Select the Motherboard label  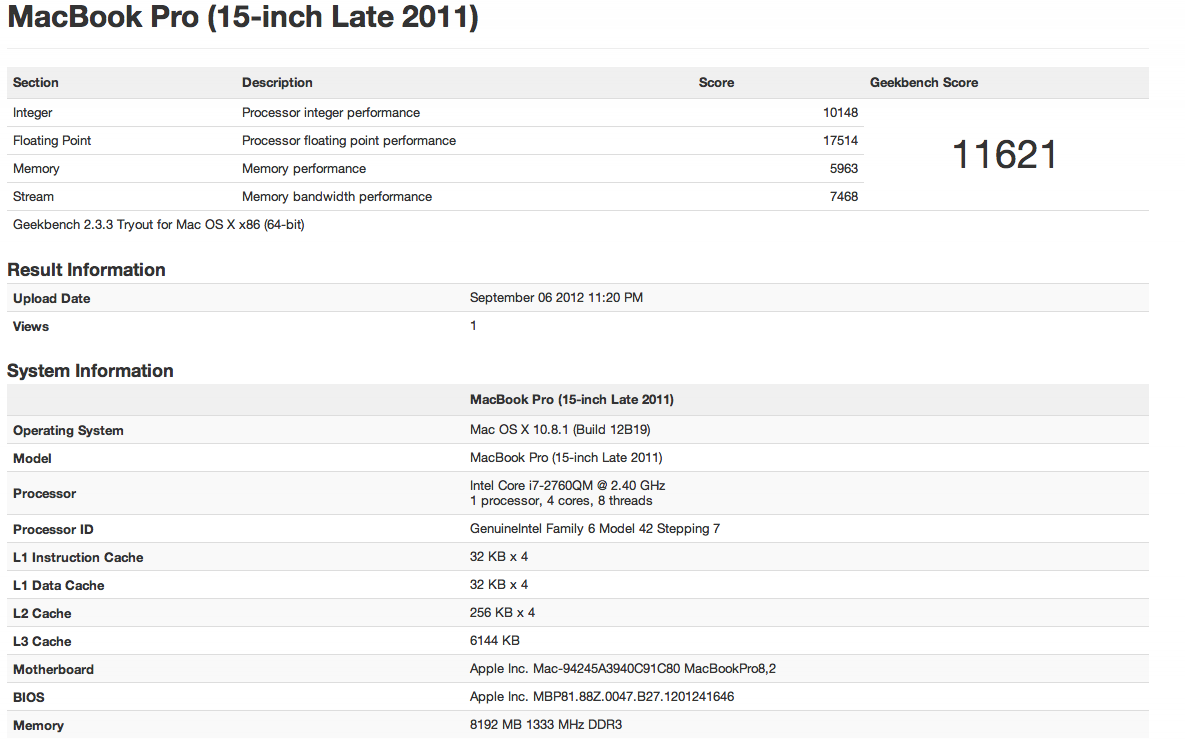pyautogui.click(x=53, y=669)
